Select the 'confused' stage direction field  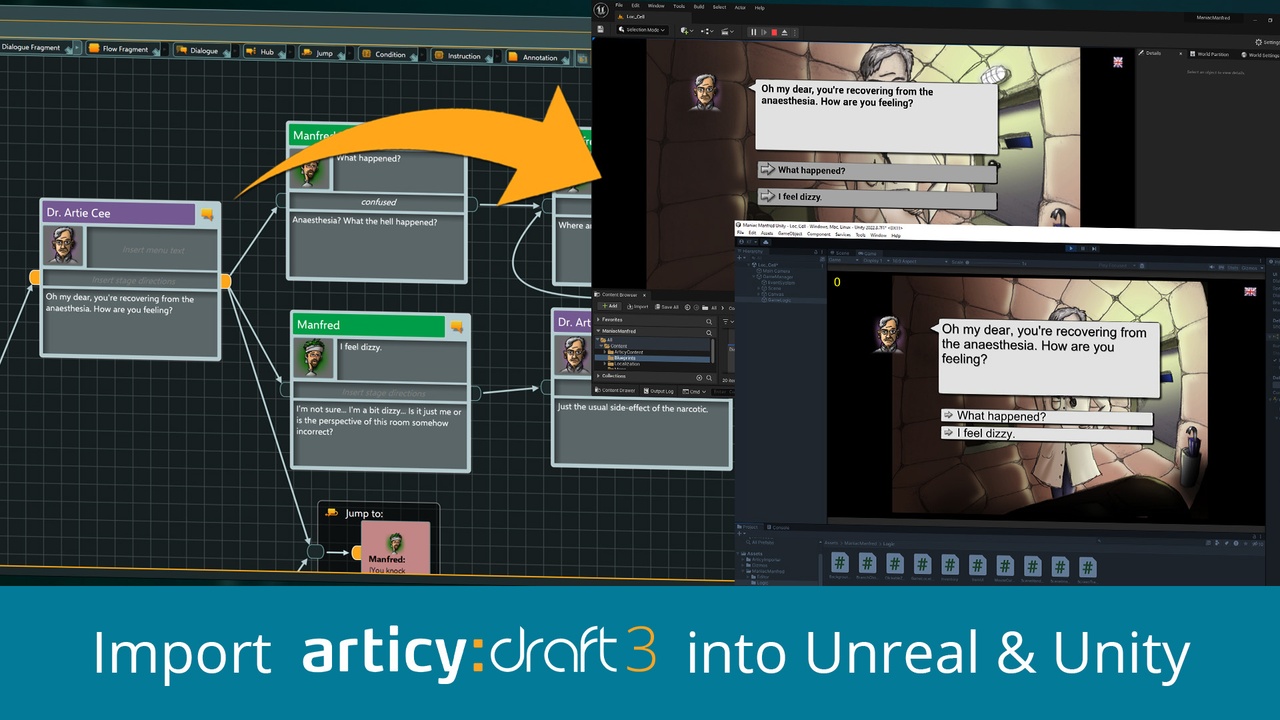tap(378, 203)
